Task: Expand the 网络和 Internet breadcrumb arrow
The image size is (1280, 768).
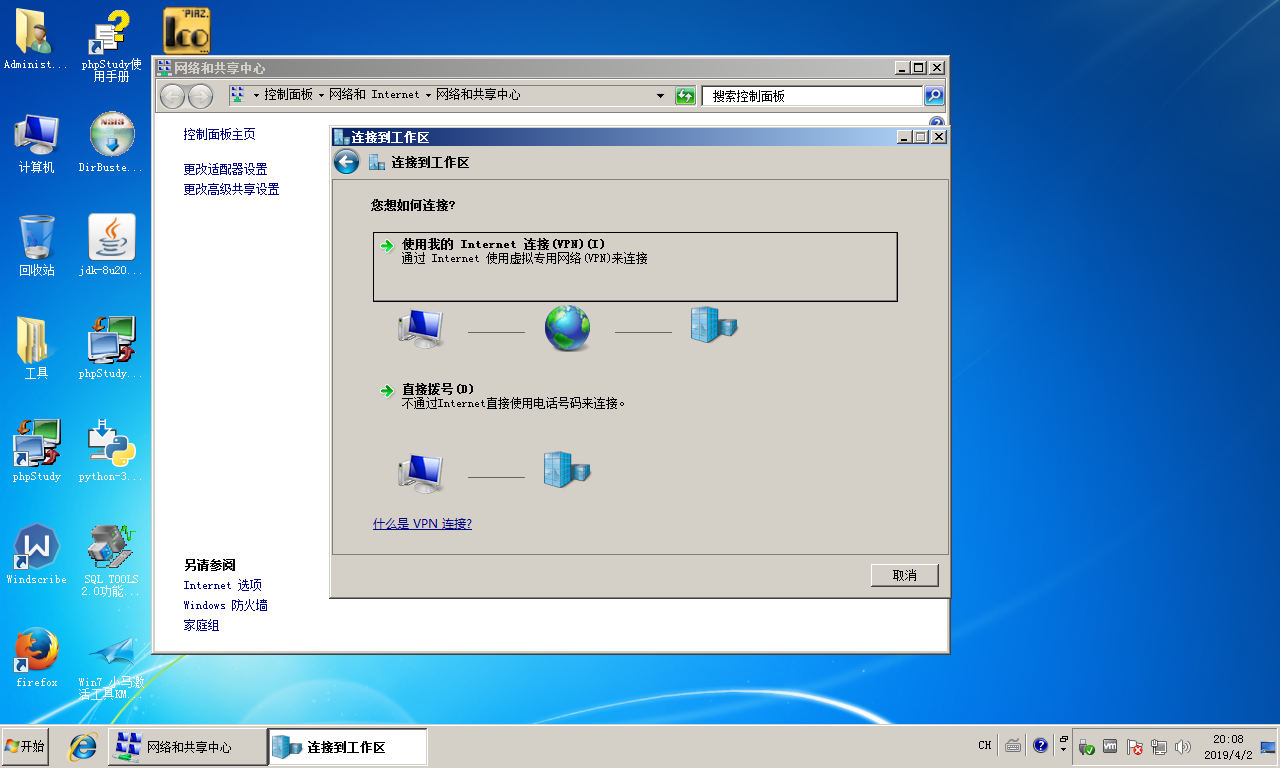Action: tap(428, 95)
